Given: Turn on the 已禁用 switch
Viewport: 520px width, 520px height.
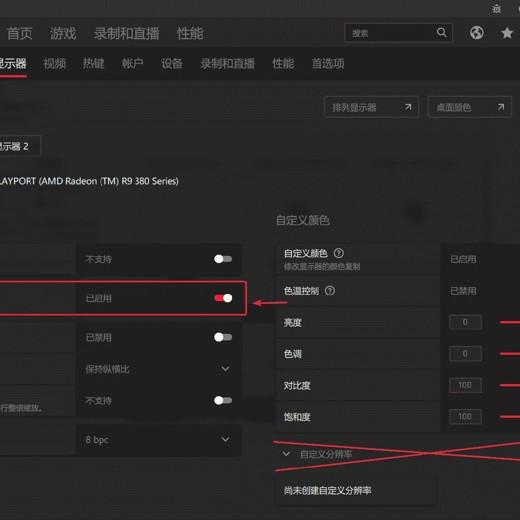Looking at the screenshot, I should tap(223, 337).
